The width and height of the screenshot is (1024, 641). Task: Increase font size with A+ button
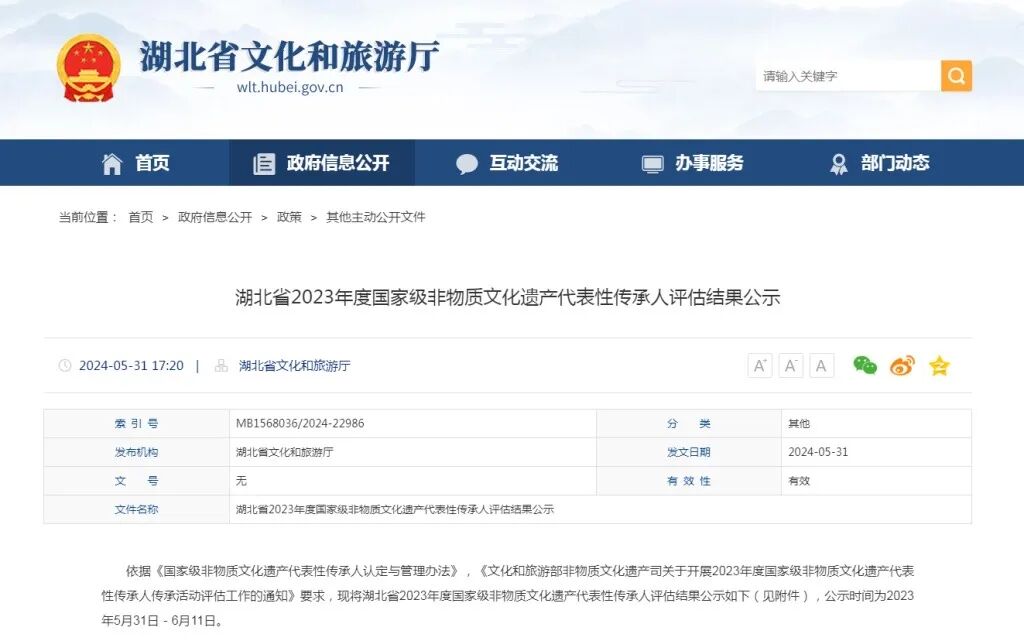tap(760, 366)
